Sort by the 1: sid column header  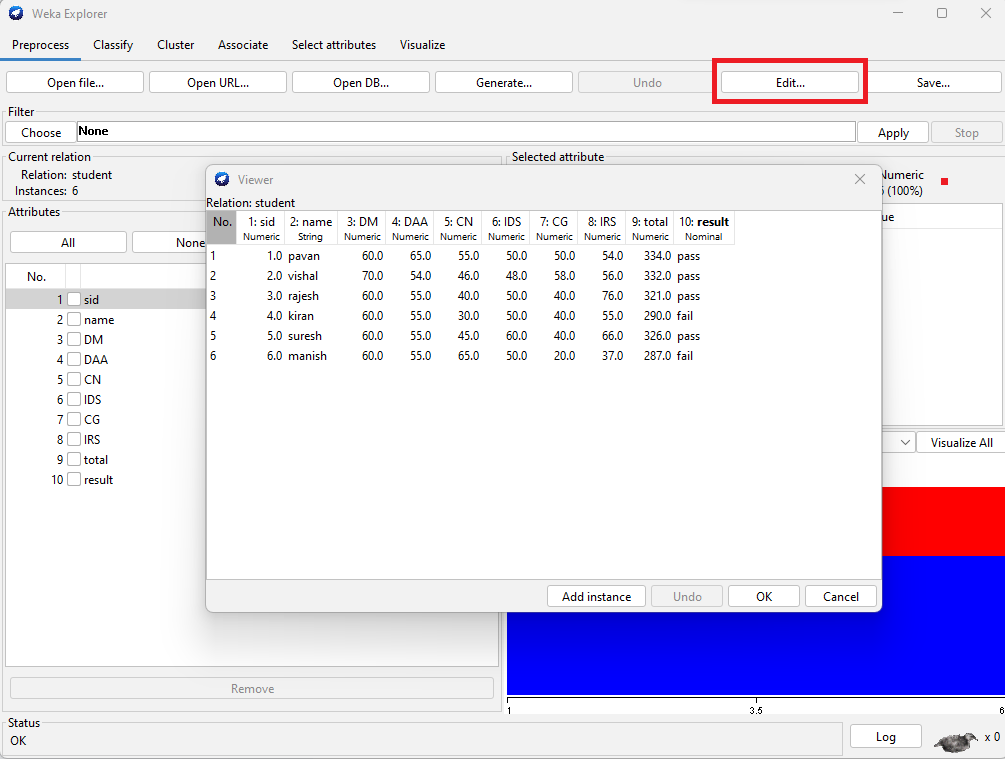(x=262, y=228)
